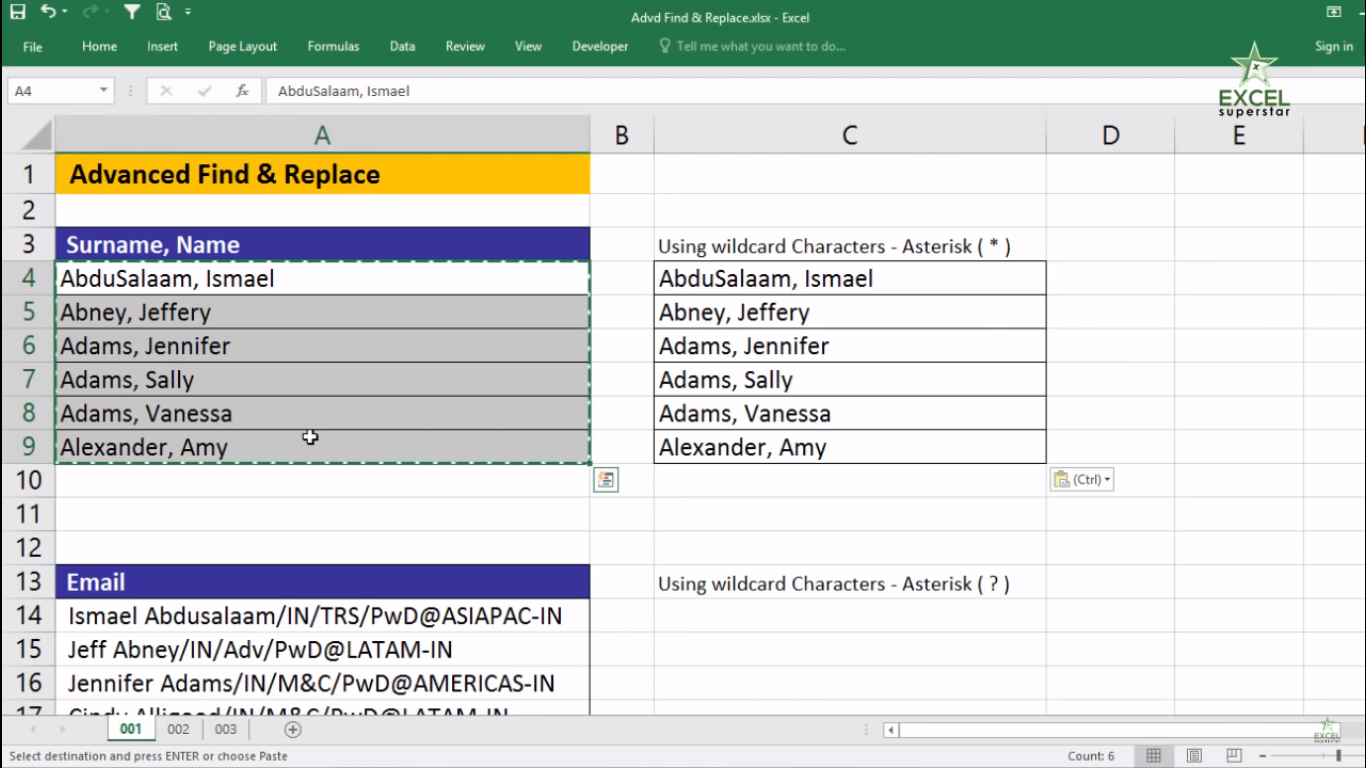
Task: Open the Customize Quick Access Toolbar arrow
Action: point(188,12)
